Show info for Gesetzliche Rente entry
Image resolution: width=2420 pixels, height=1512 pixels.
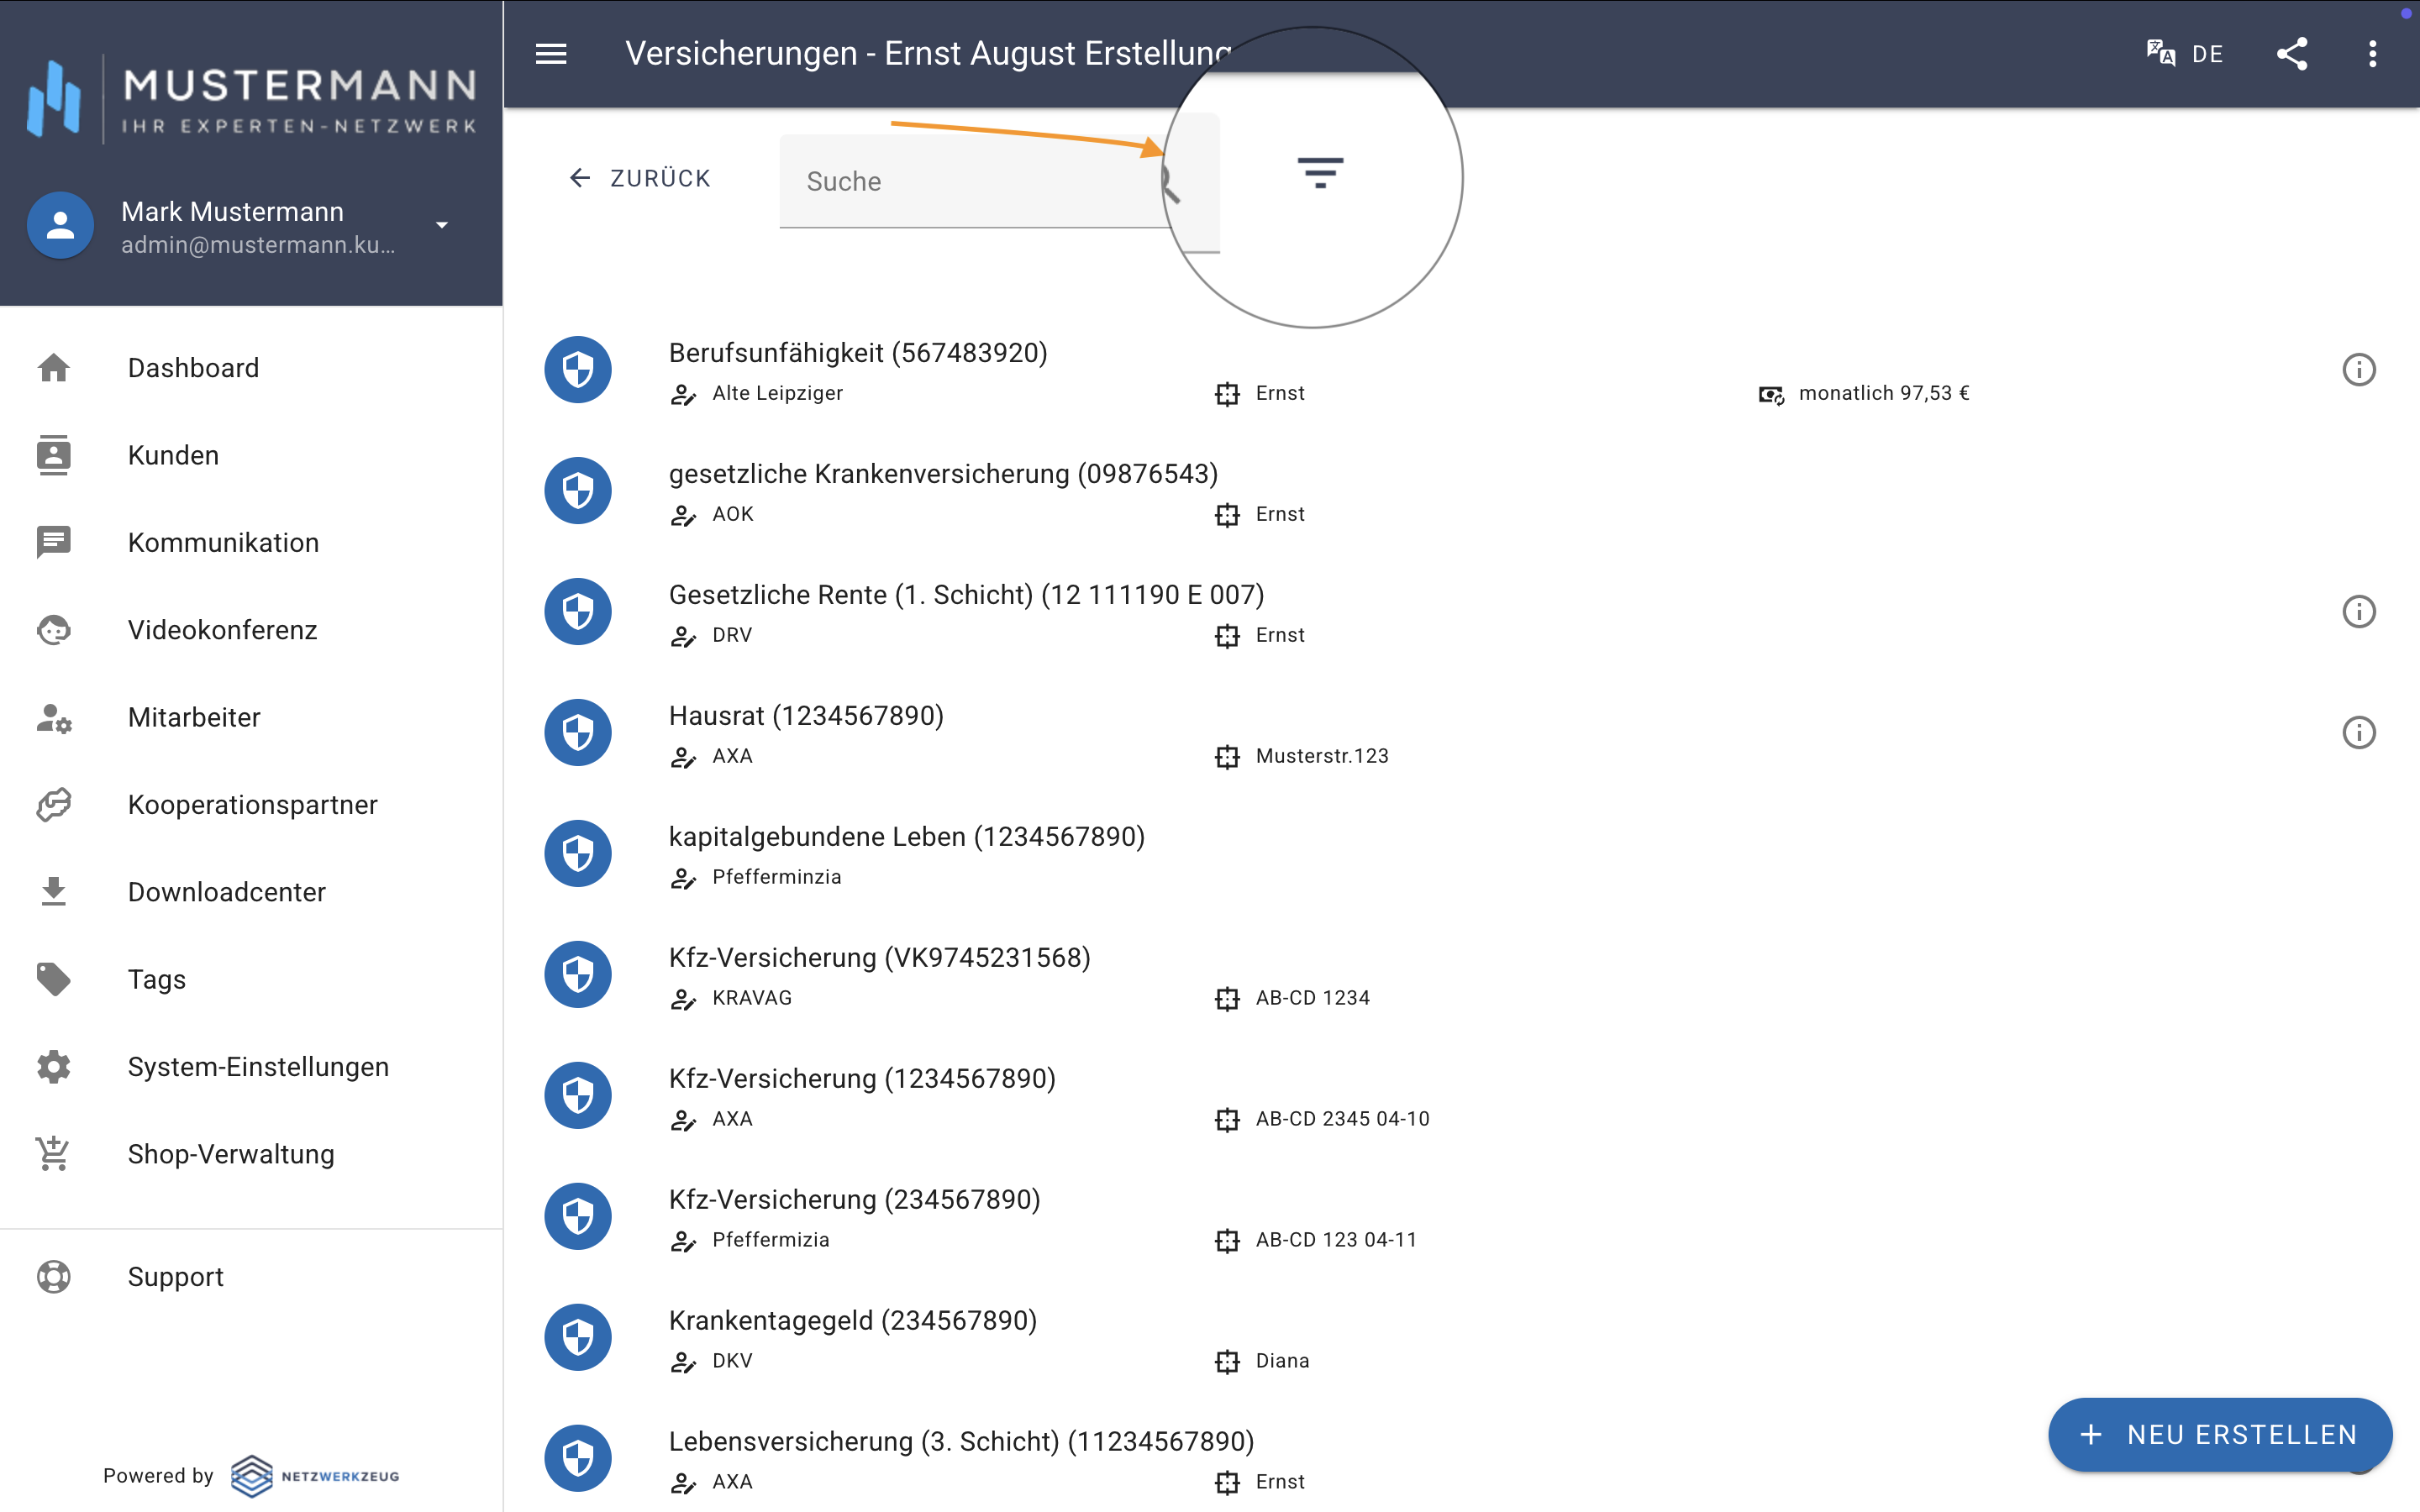pyautogui.click(x=2359, y=612)
